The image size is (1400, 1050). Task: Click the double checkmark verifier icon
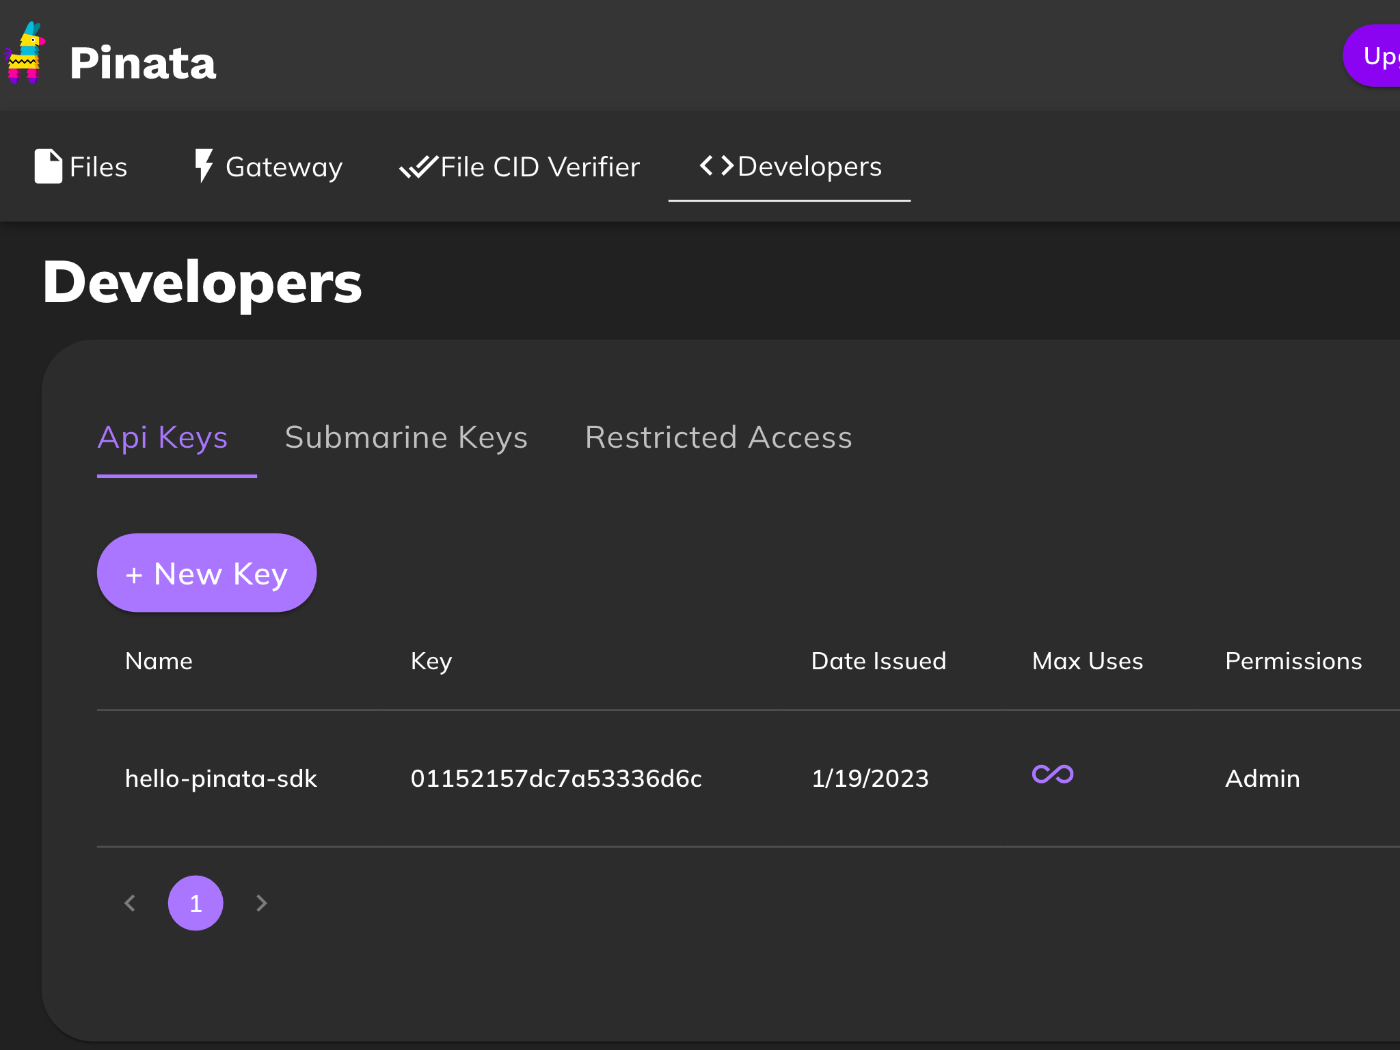point(418,167)
